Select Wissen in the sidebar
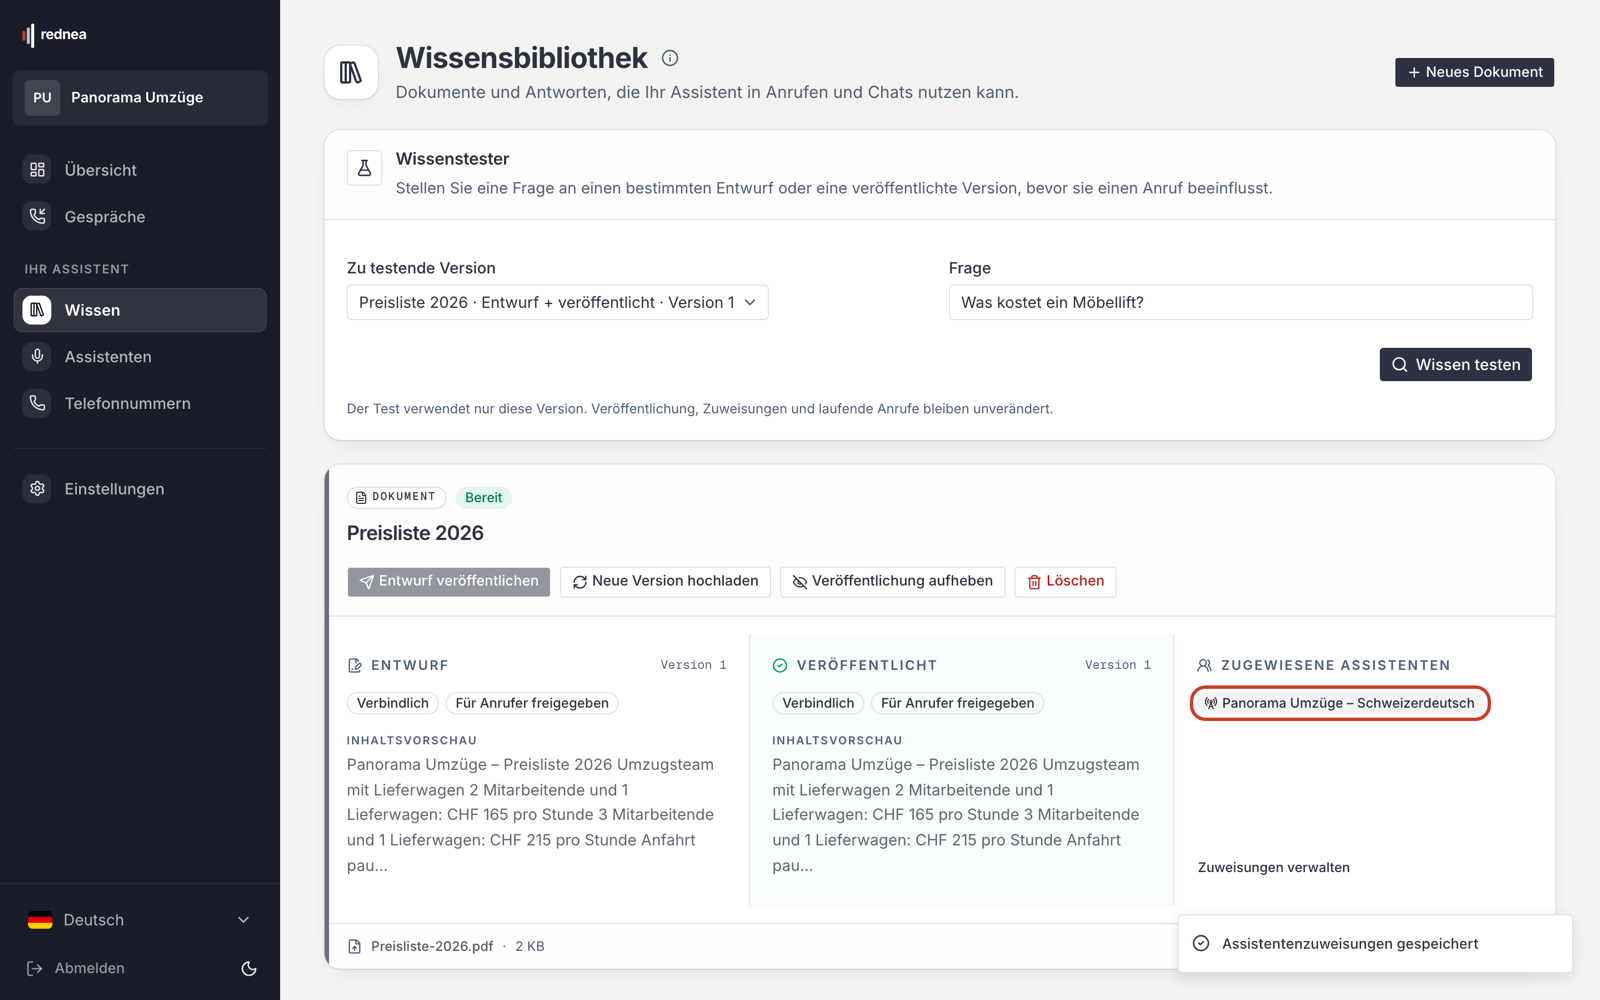Image resolution: width=1600 pixels, height=1000 pixels. 140,310
